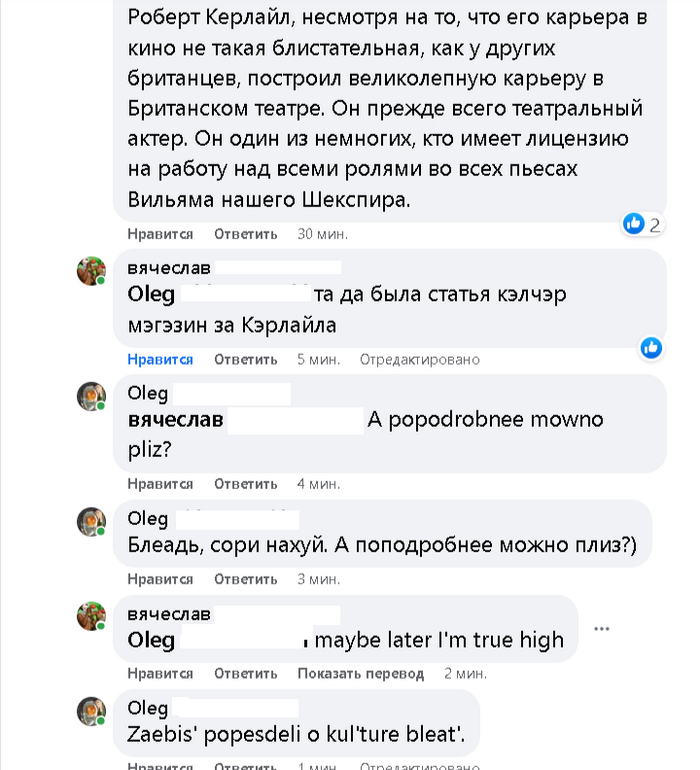Click the '30 мин.' timestamp link
700x770 pixels.
coord(322,234)
